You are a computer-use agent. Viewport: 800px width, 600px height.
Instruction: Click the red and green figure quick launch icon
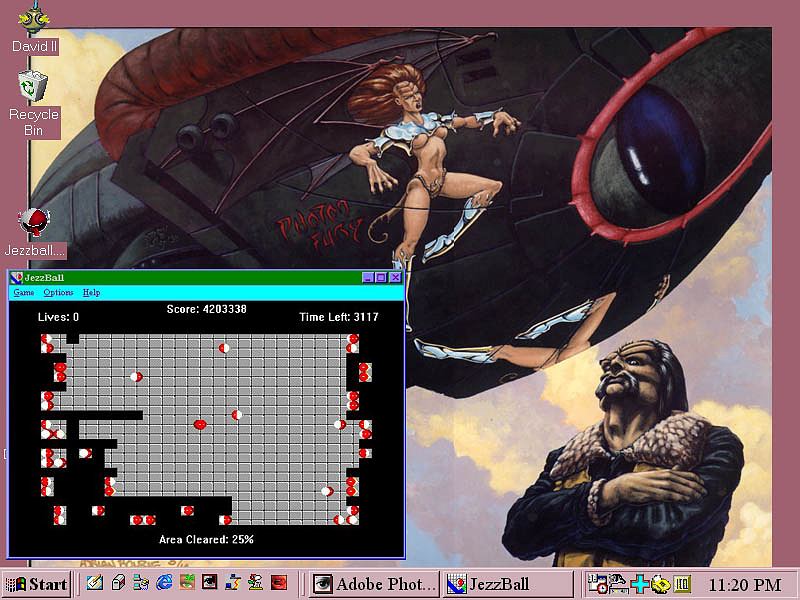point(256,583)
